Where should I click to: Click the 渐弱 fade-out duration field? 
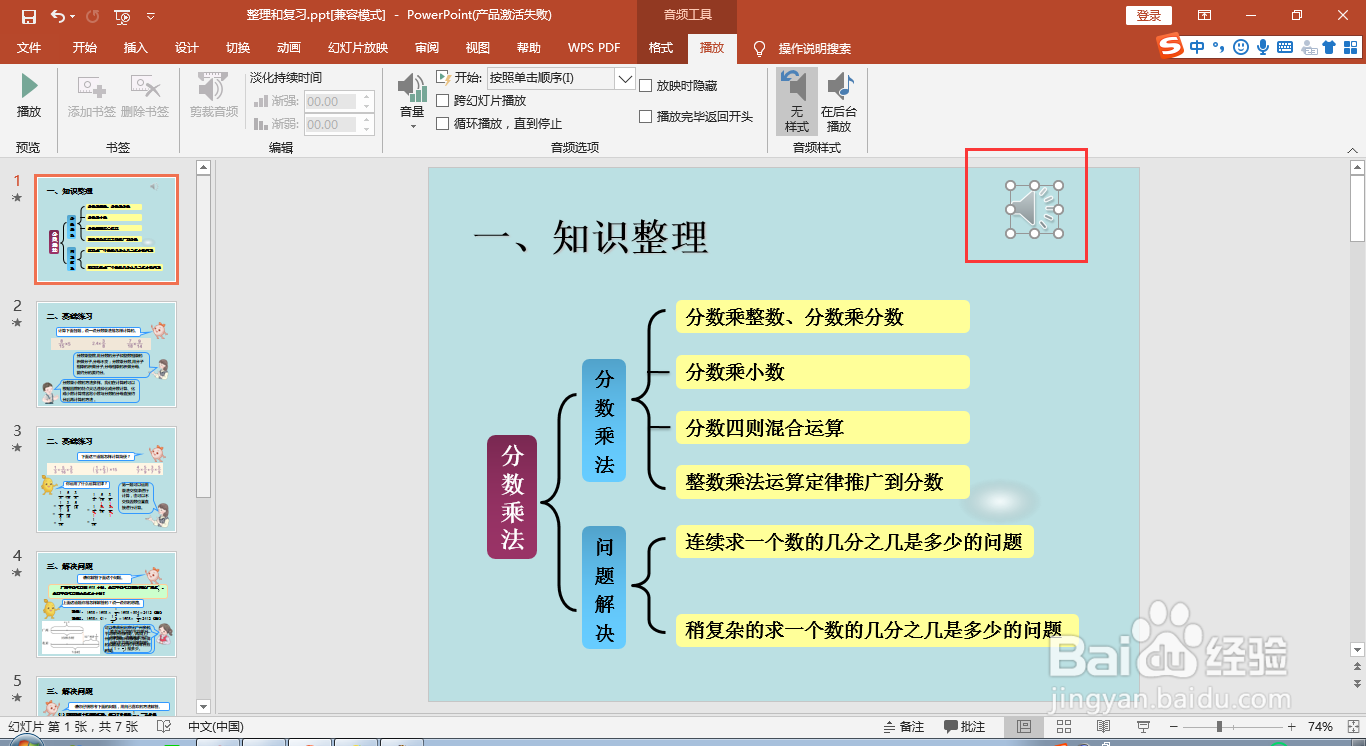(332, 124)
